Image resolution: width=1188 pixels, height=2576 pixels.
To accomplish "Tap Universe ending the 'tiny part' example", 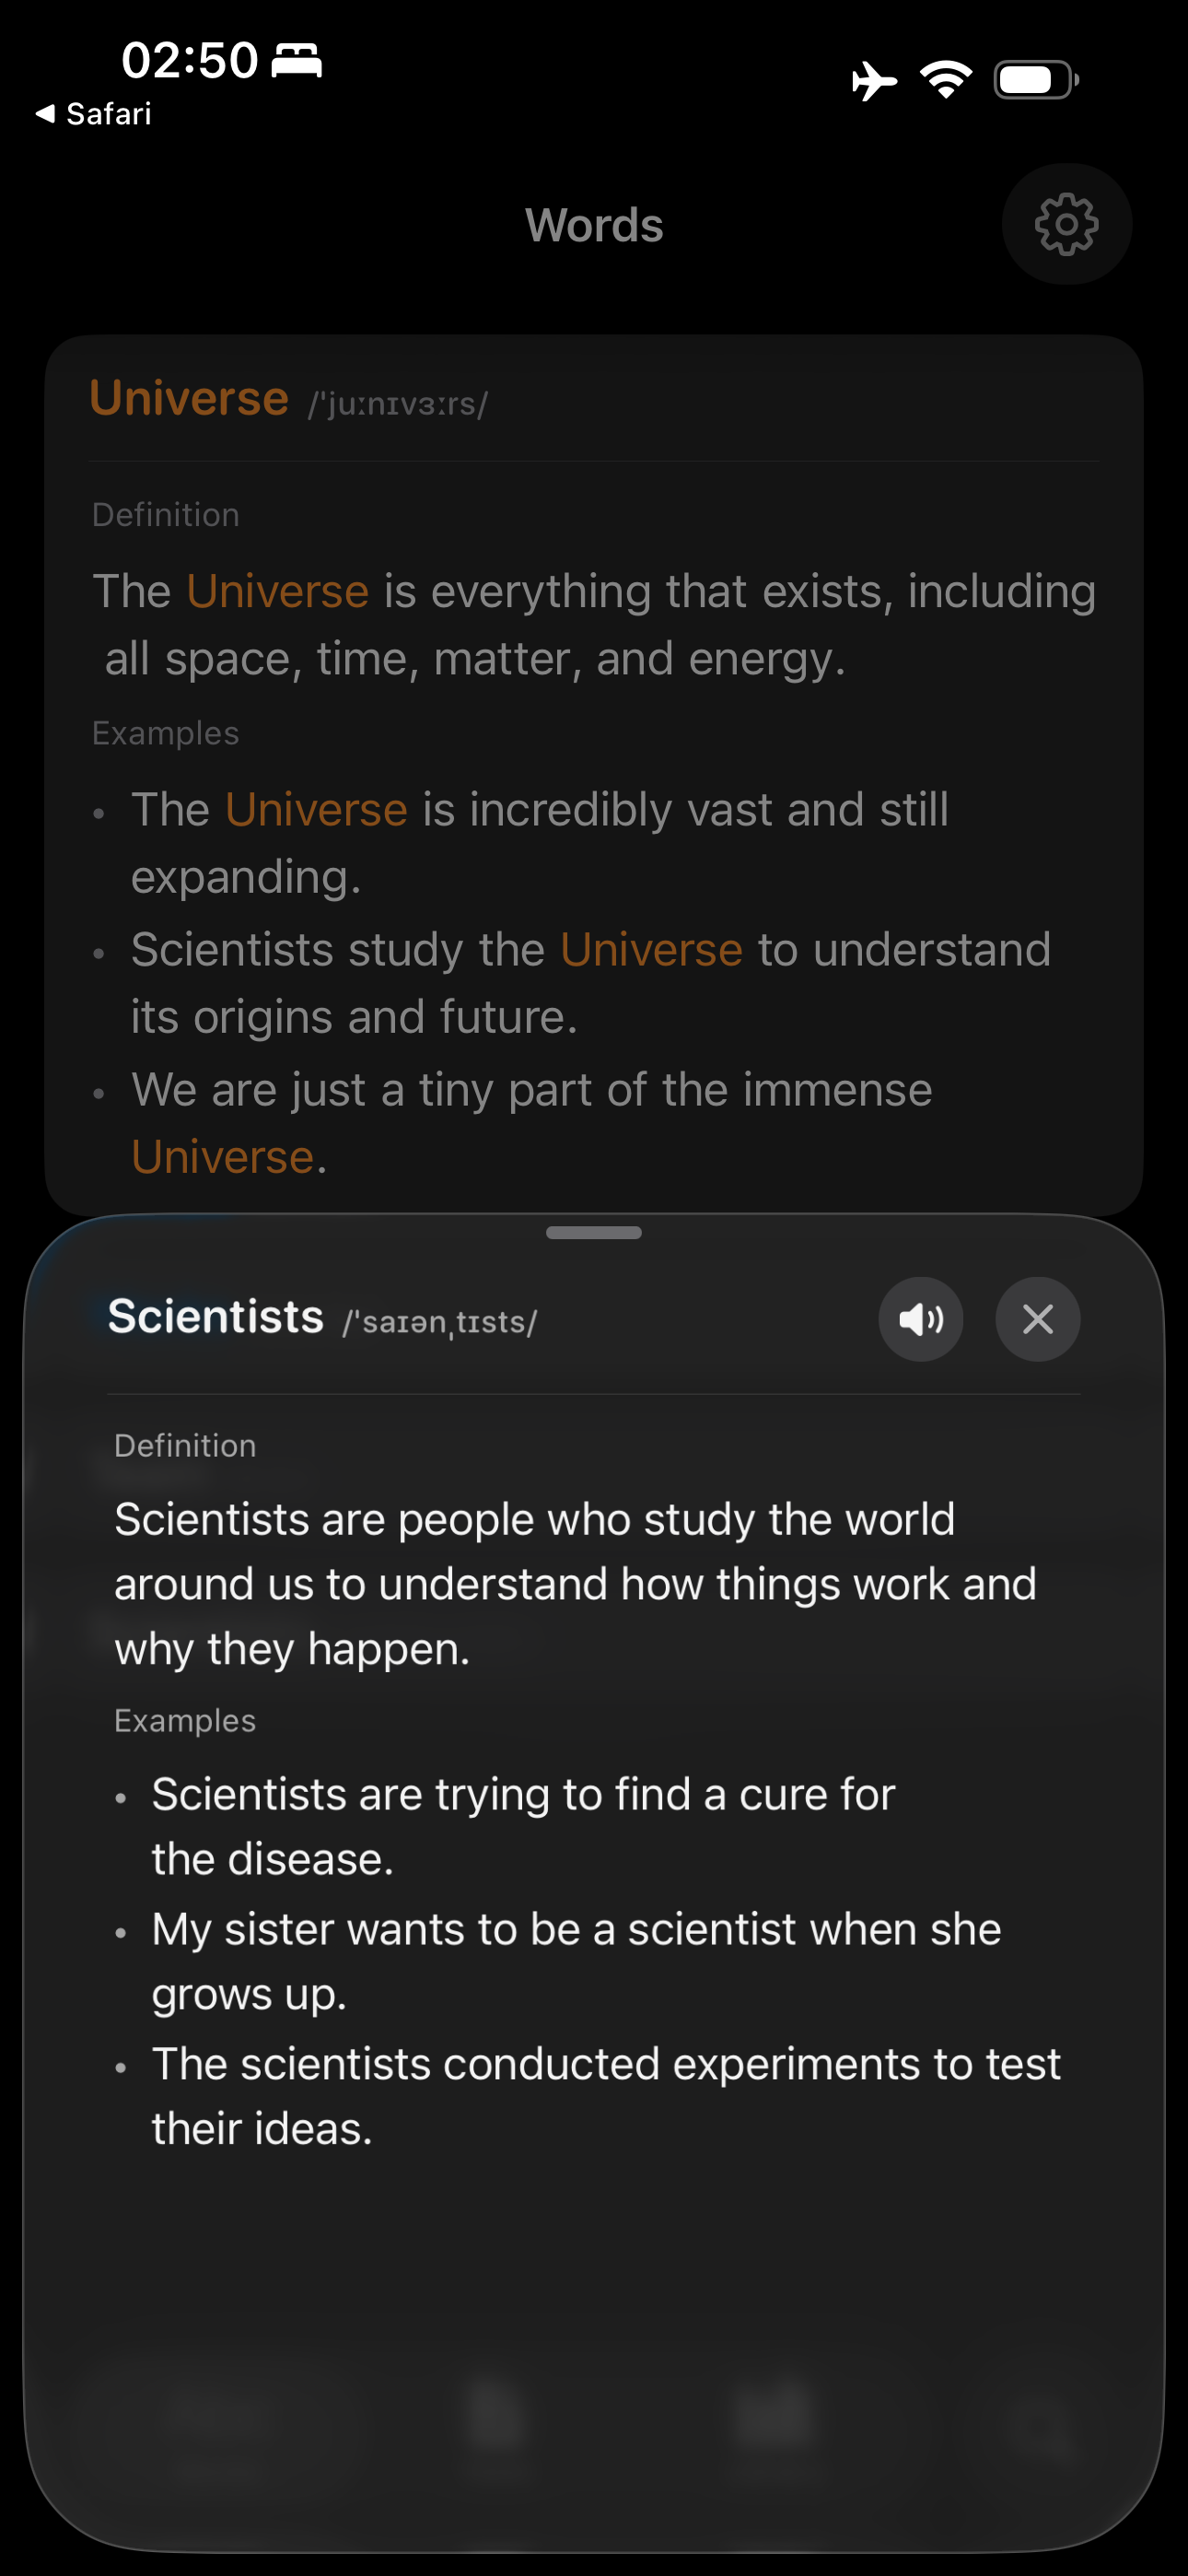I will coord(223,1157).
